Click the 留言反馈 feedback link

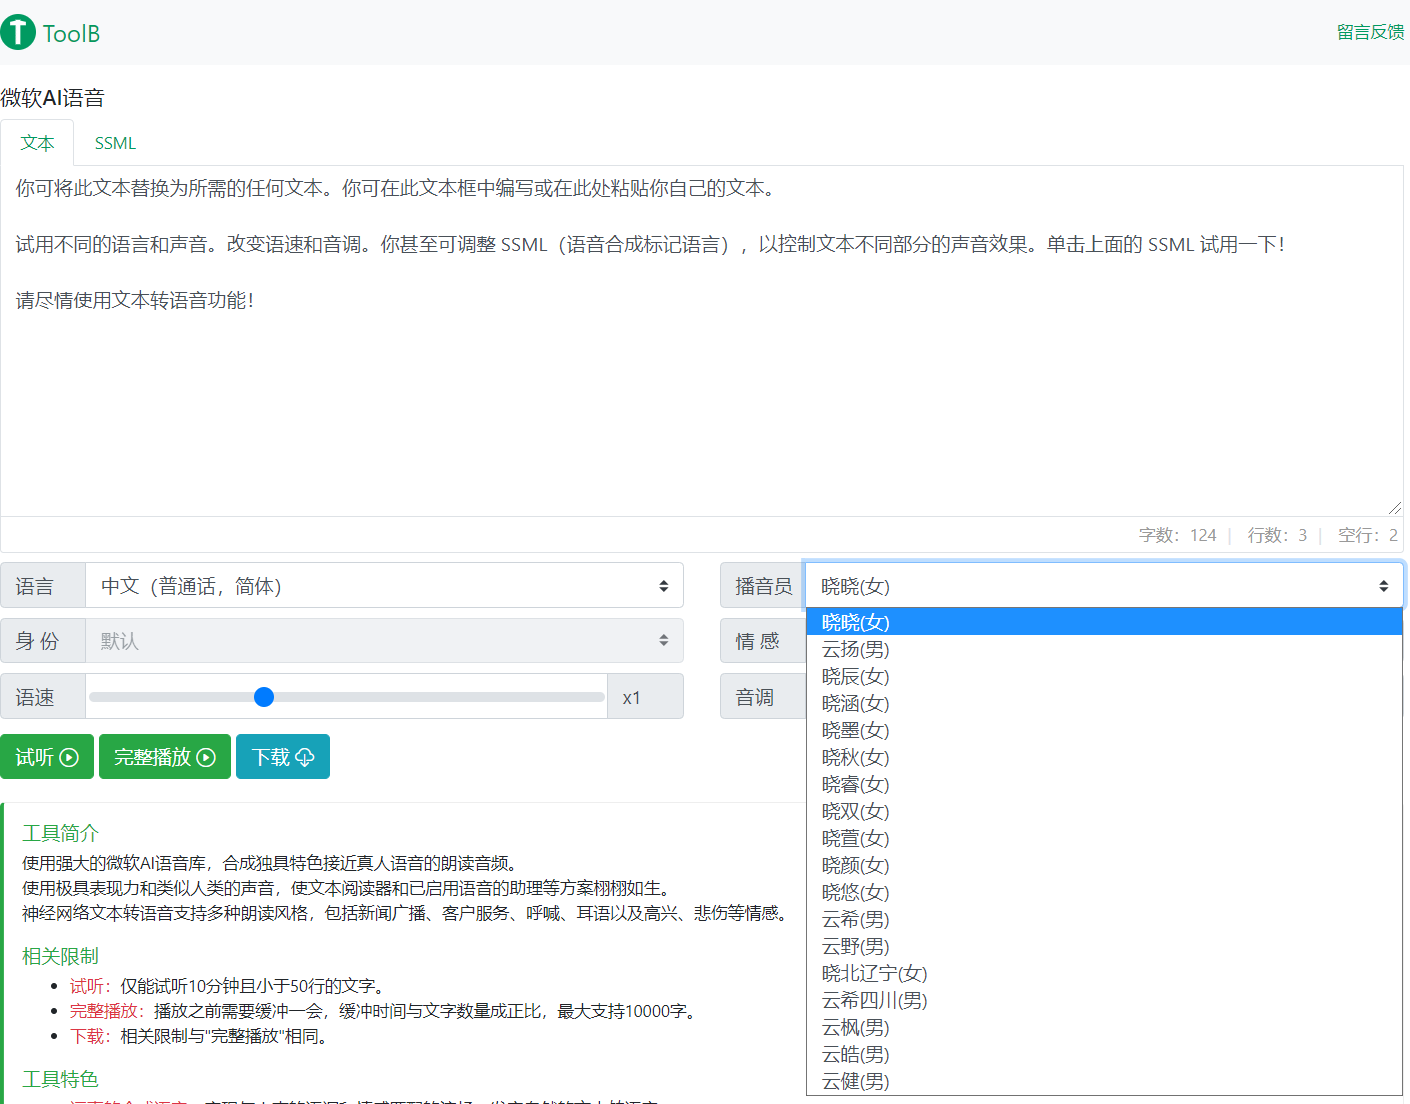pos(1369,31)
